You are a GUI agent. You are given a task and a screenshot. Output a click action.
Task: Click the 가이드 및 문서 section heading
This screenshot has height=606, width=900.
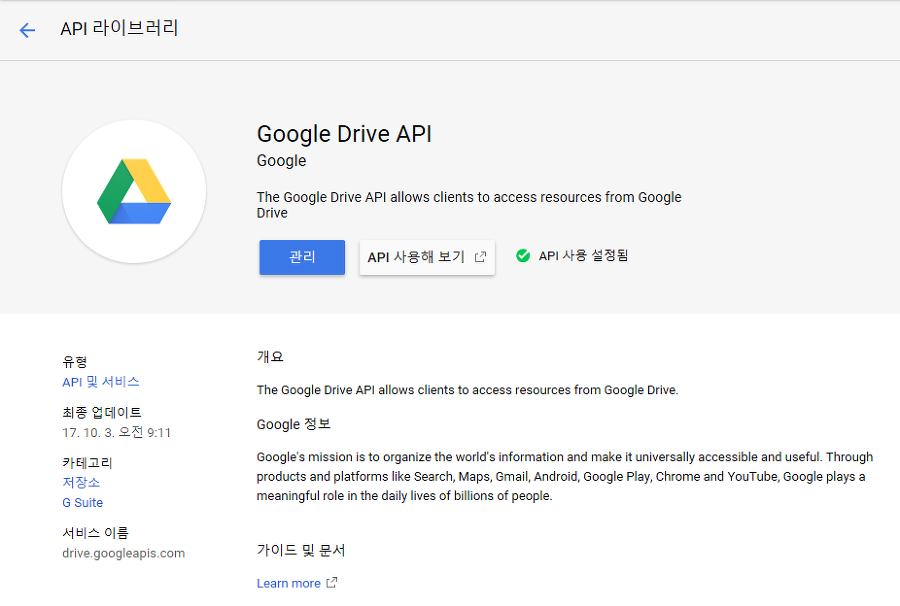point(301,551)
